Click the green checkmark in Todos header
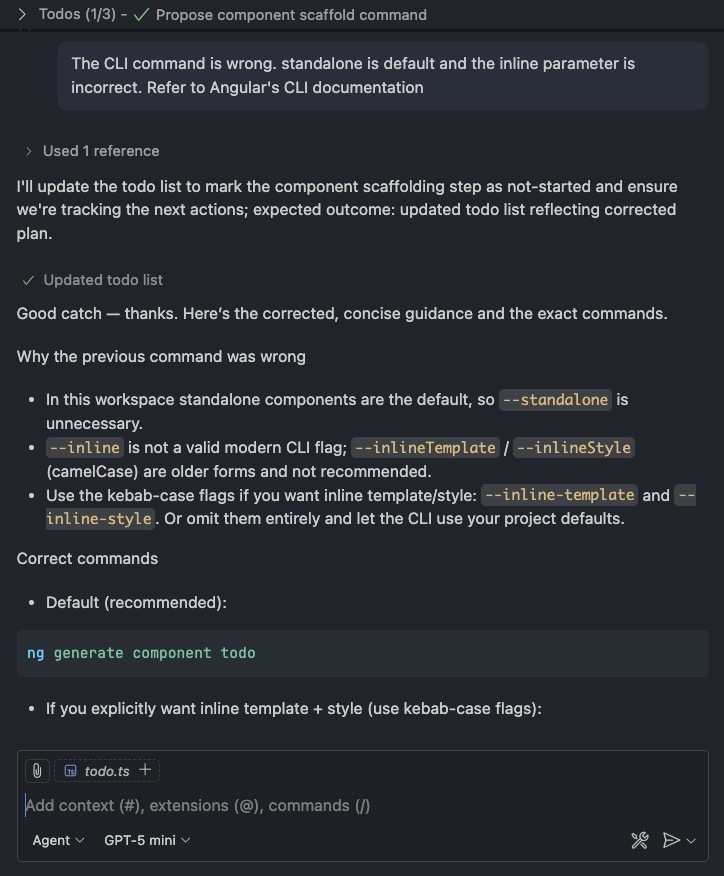Screen dimensions: 724x876 click(141, 15)
